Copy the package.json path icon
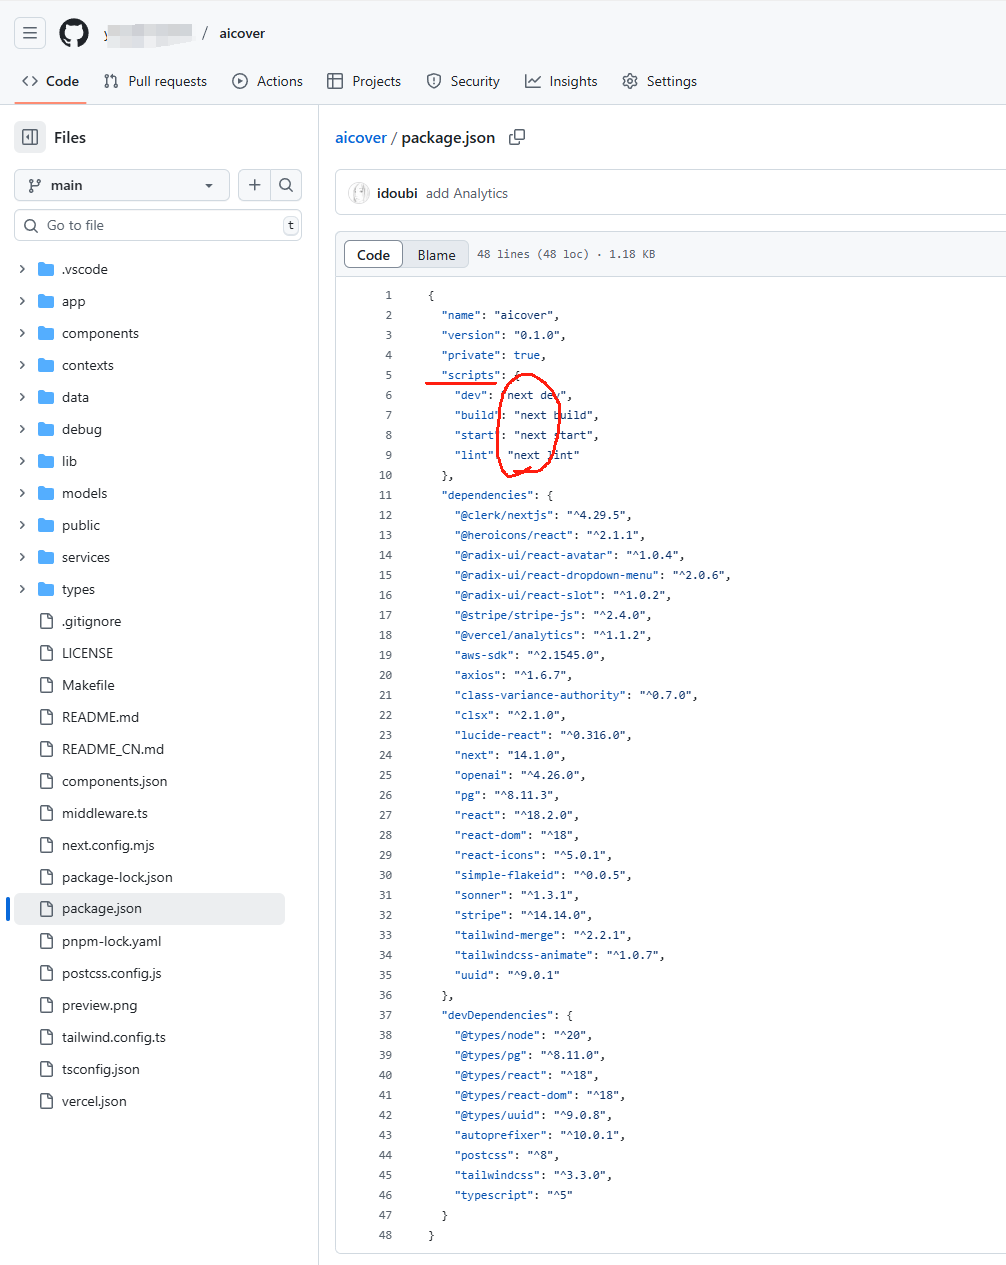 point(517,137)
